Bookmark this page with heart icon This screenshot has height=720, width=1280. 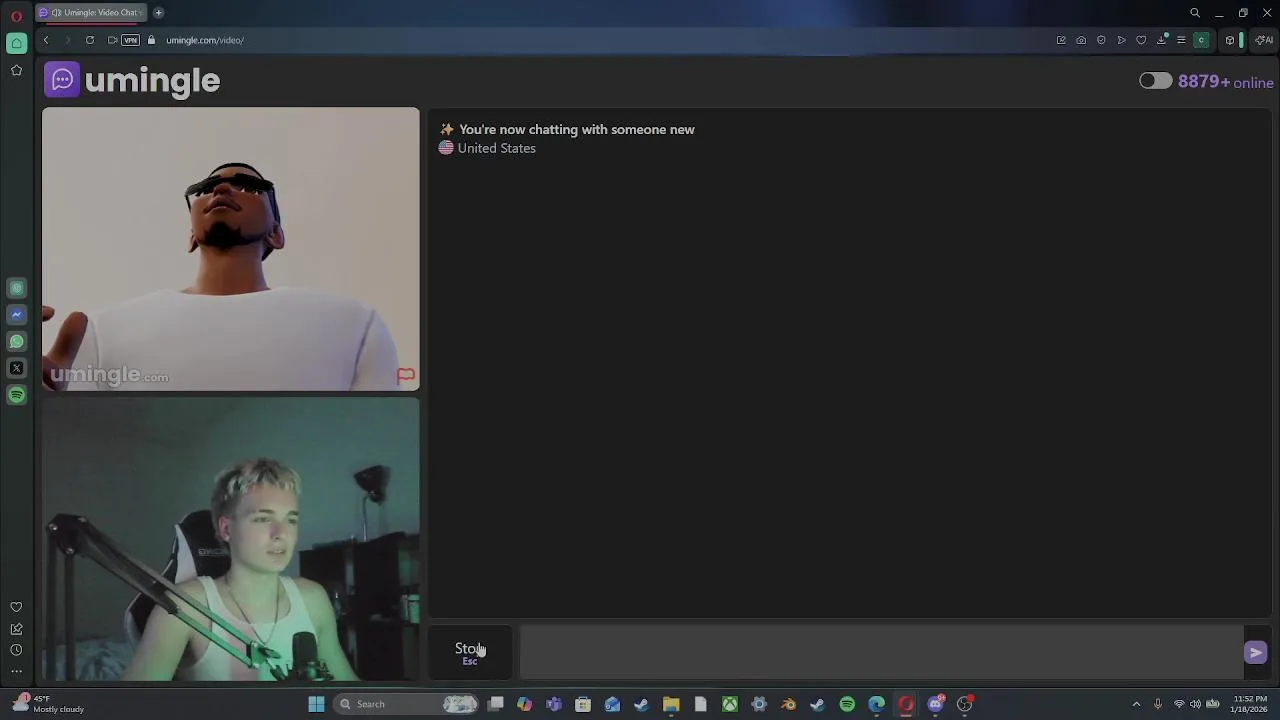click(1141, 40)
